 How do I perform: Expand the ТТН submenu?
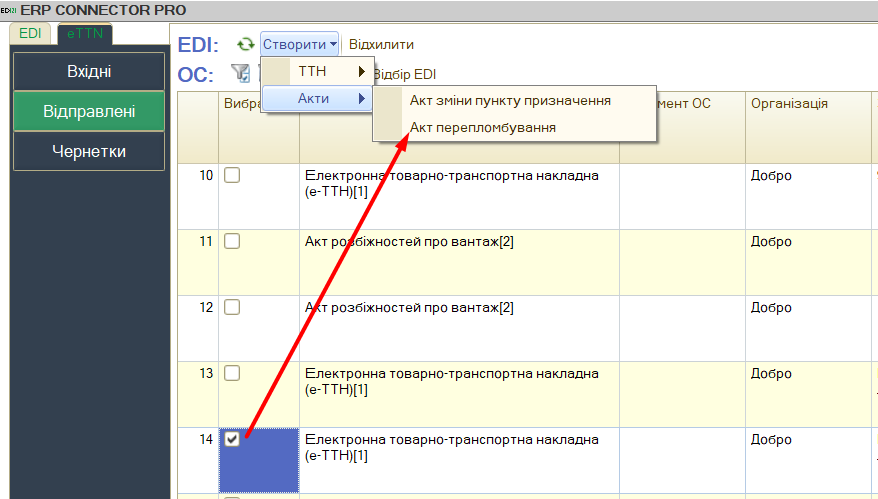tap(317, 72)
